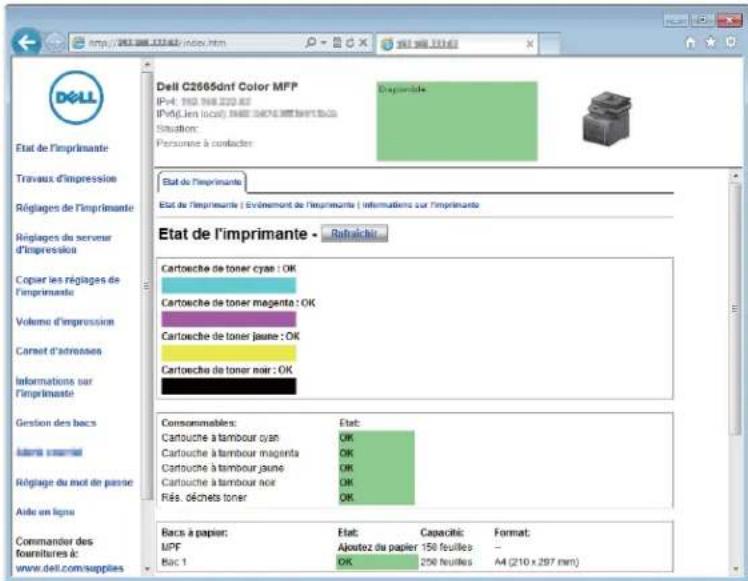This screenshot has height=581, width=748.
Task: Open the compatibility view icon in address bar
Action: (x=337, y=42)
